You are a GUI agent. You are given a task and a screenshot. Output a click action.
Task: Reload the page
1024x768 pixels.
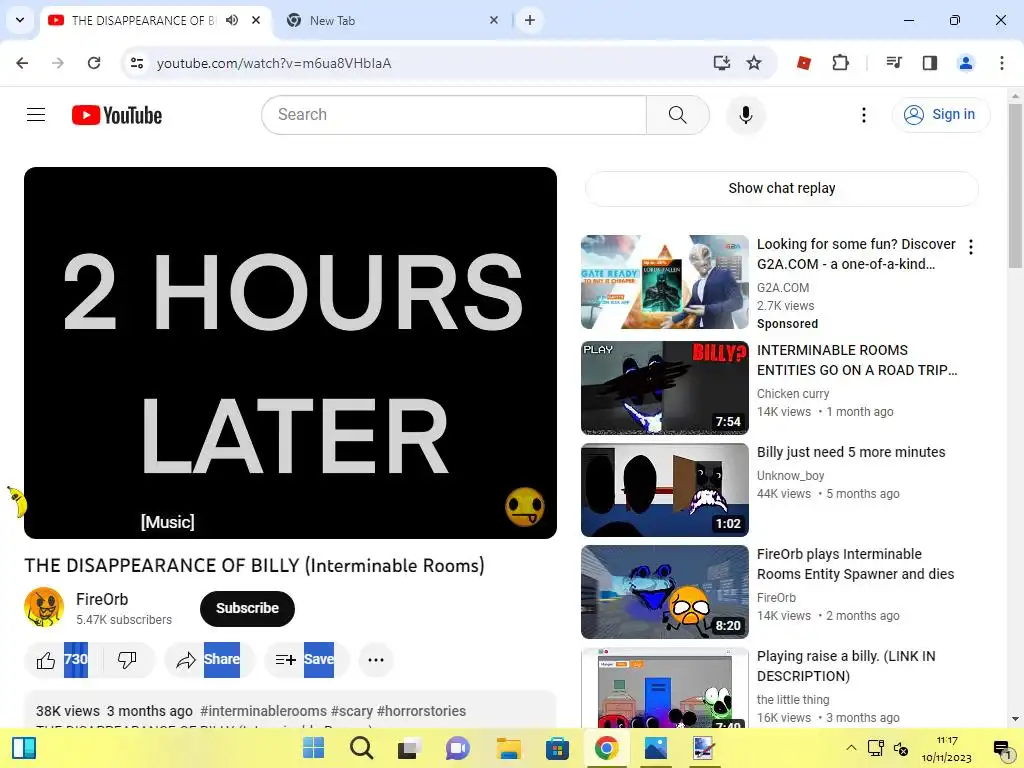coord(94,63)
